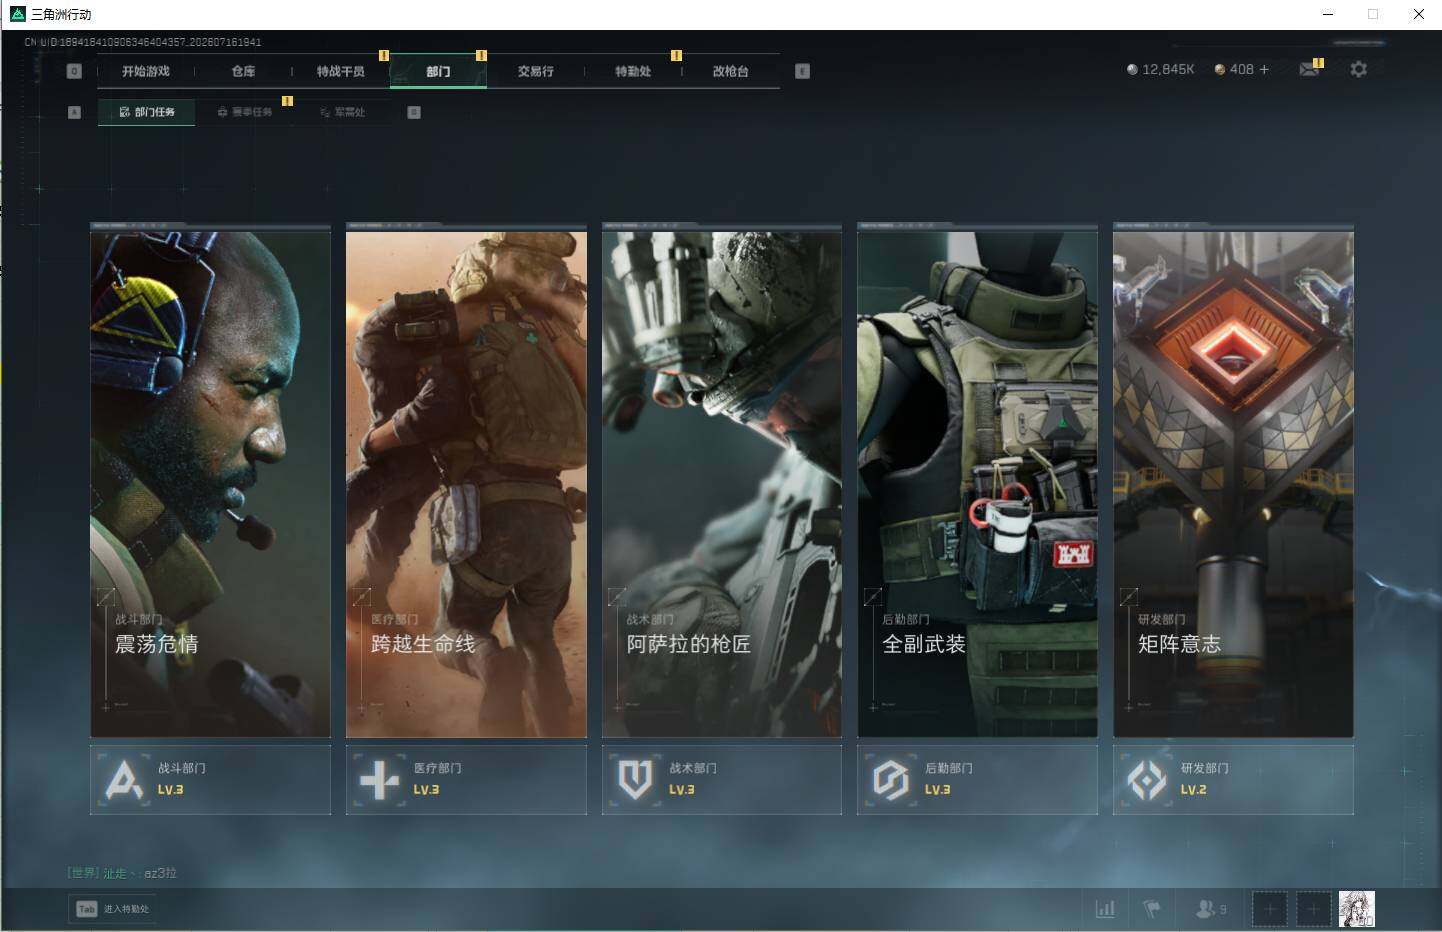Click the 后勤部门 emblem icon
The width and height of the screenshot is (1442, 932).
pos(890,779)
